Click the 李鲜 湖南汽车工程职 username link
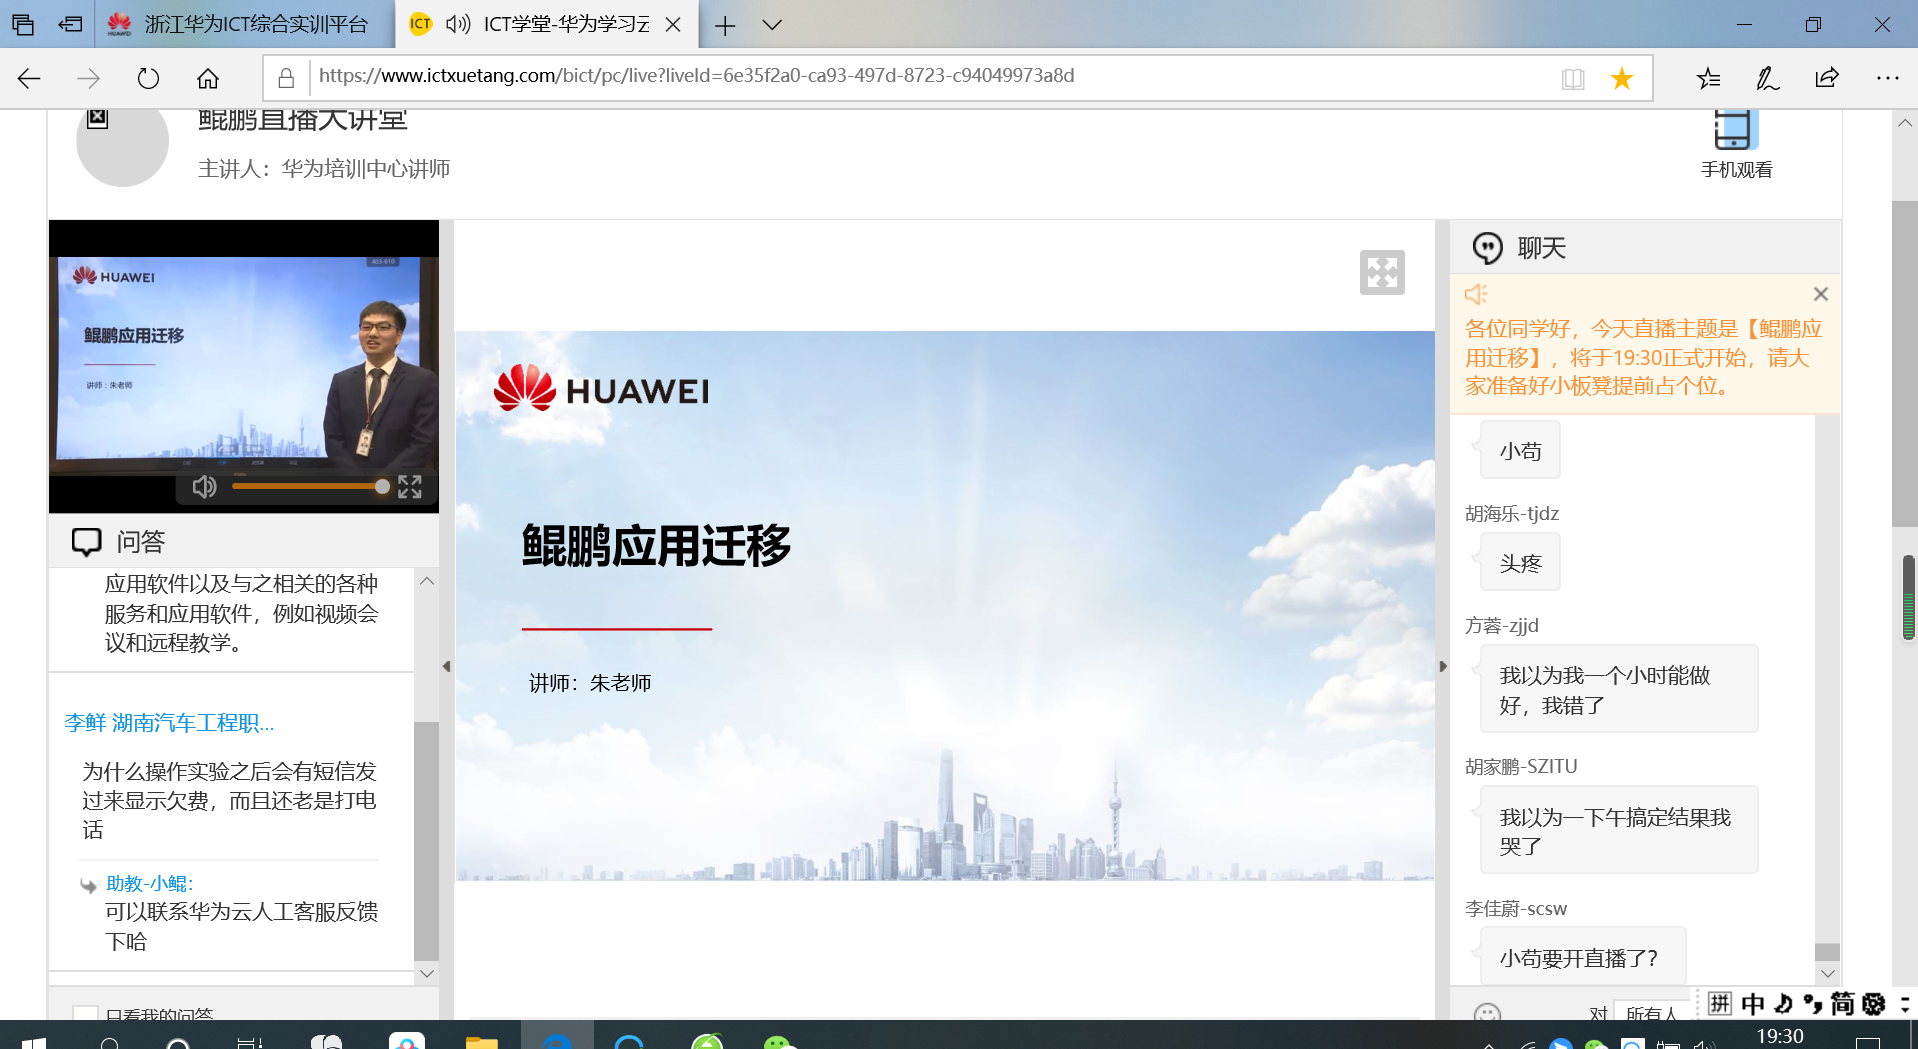 [169, 722]
